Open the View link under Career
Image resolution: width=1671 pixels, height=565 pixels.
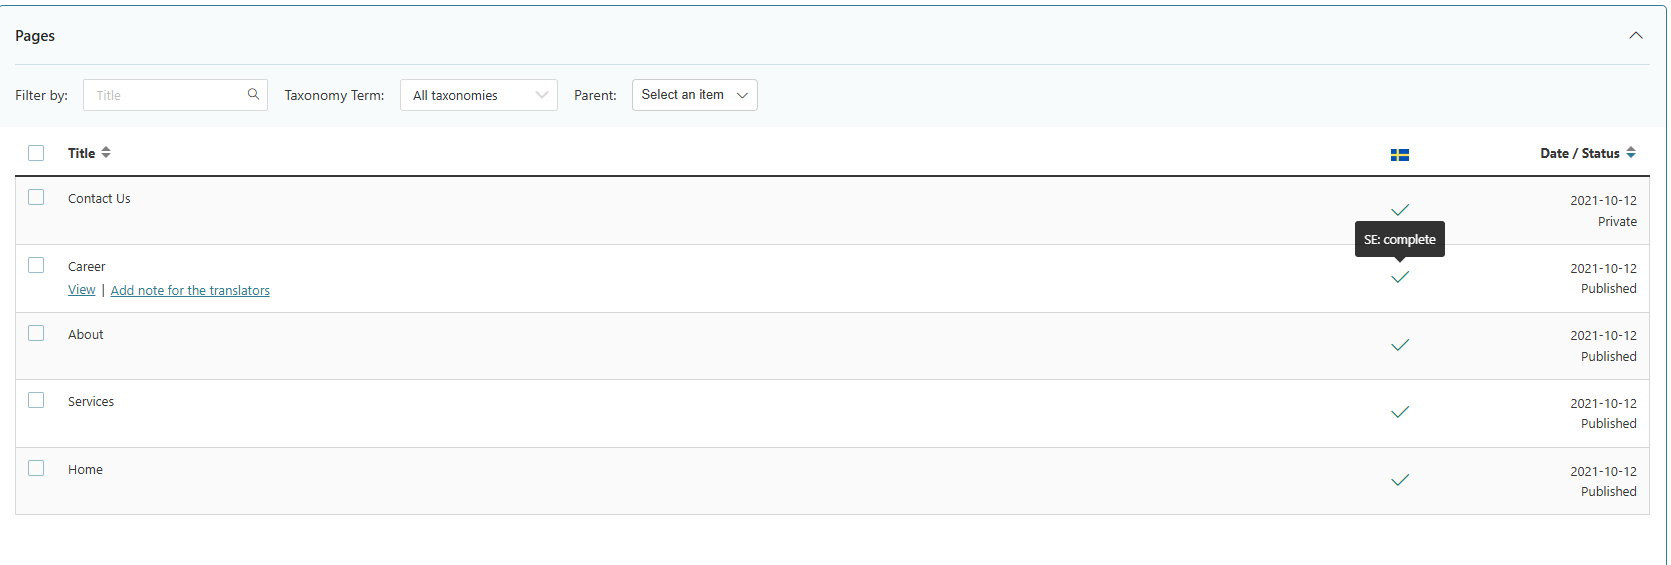82,290
